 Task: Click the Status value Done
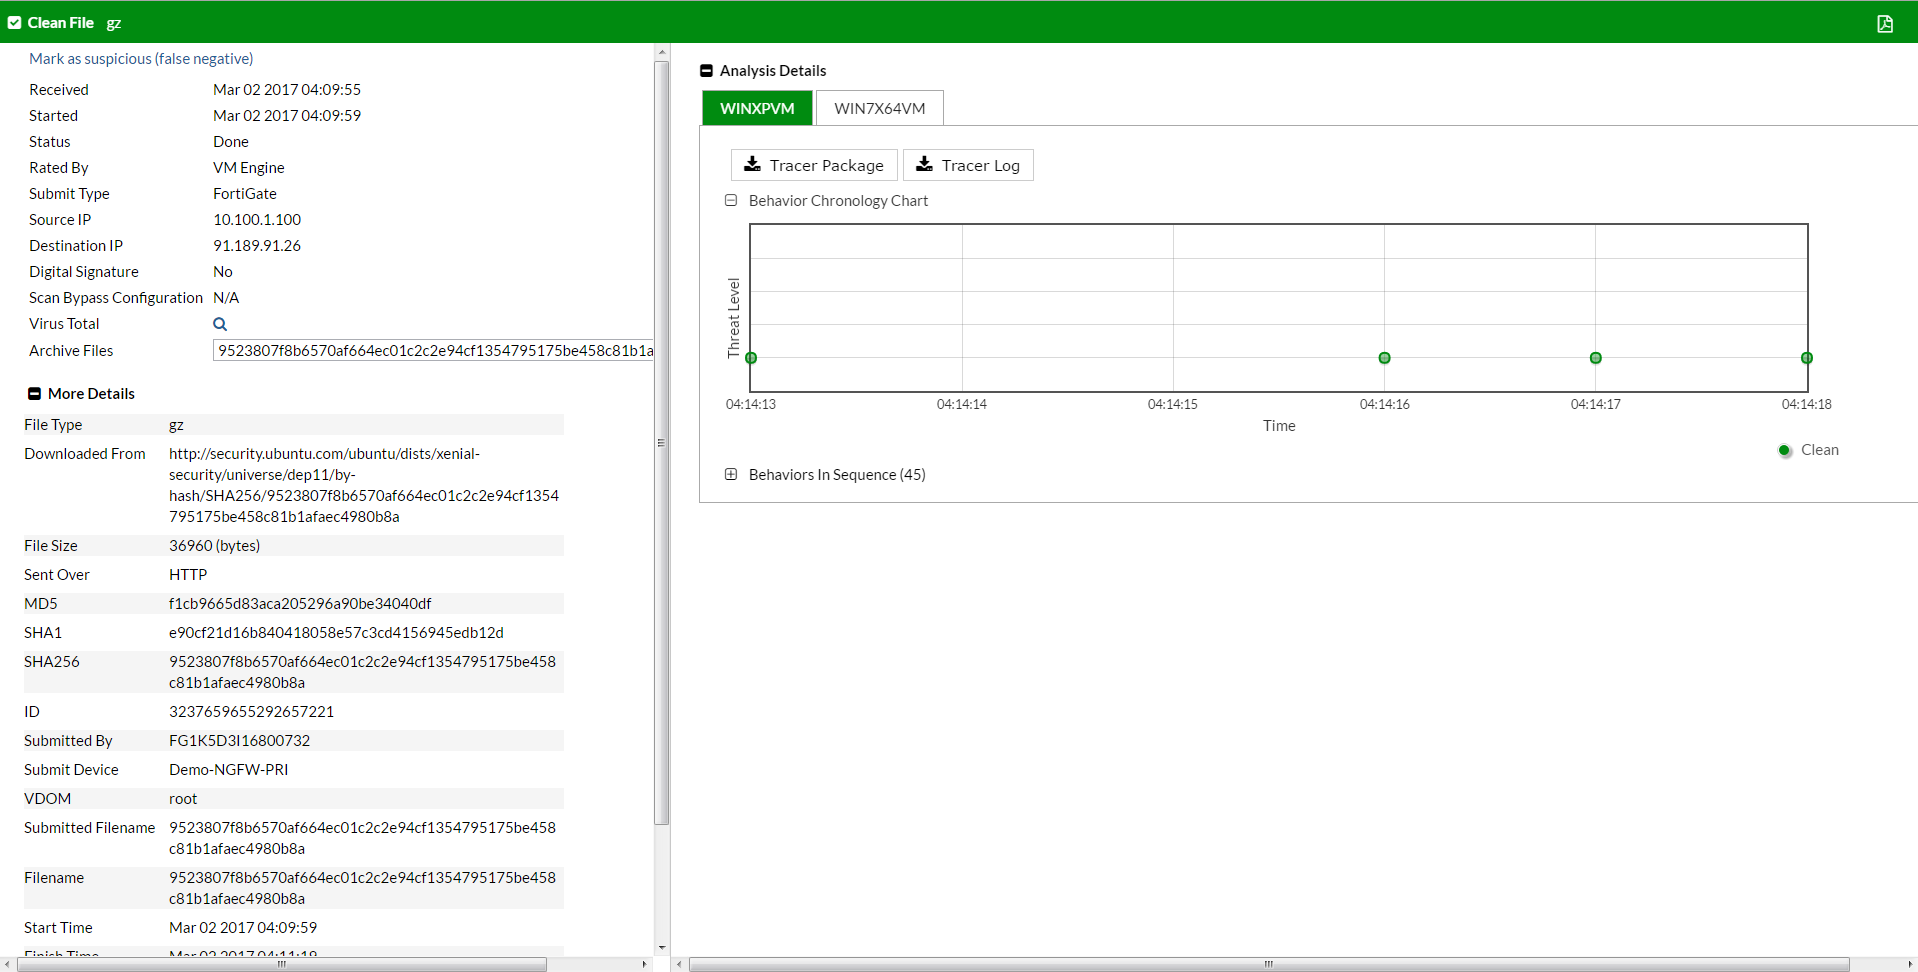231,142
